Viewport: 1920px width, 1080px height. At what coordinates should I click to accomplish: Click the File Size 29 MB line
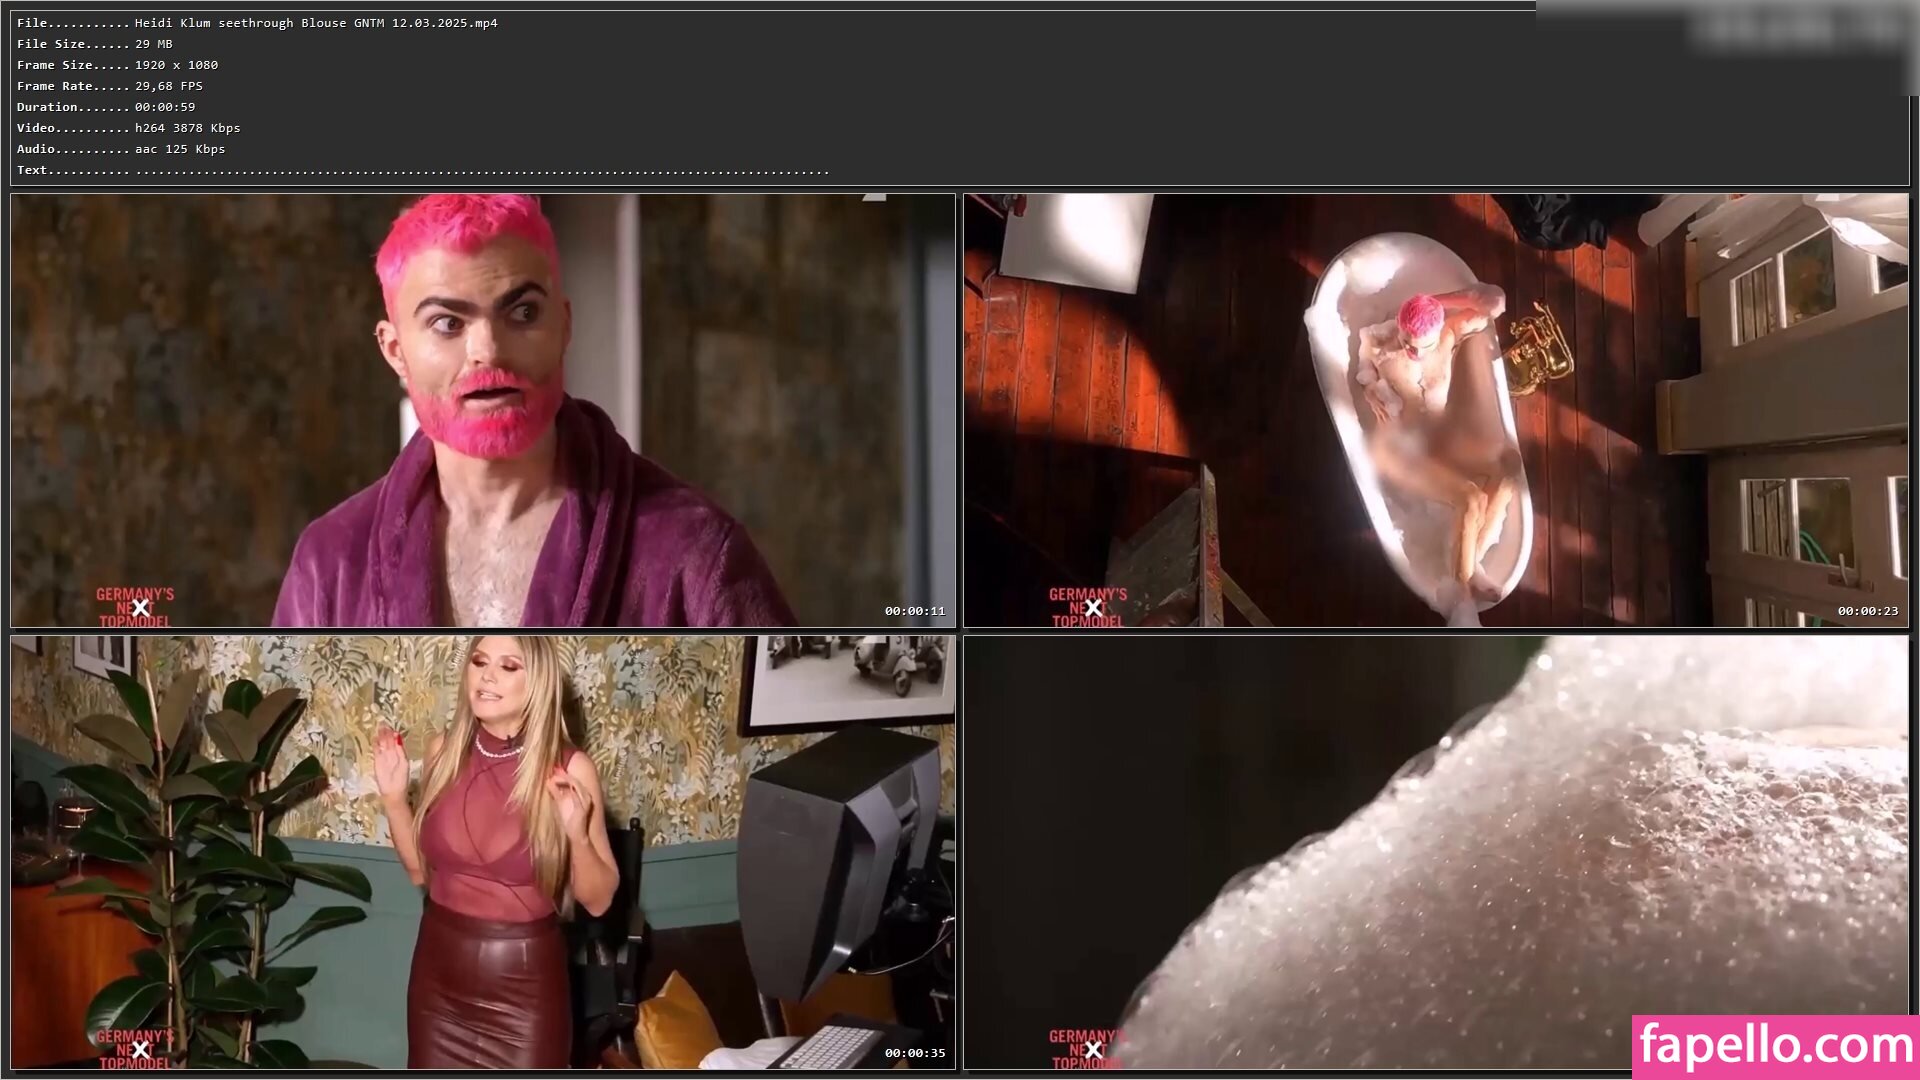click(x=95, y=44)
